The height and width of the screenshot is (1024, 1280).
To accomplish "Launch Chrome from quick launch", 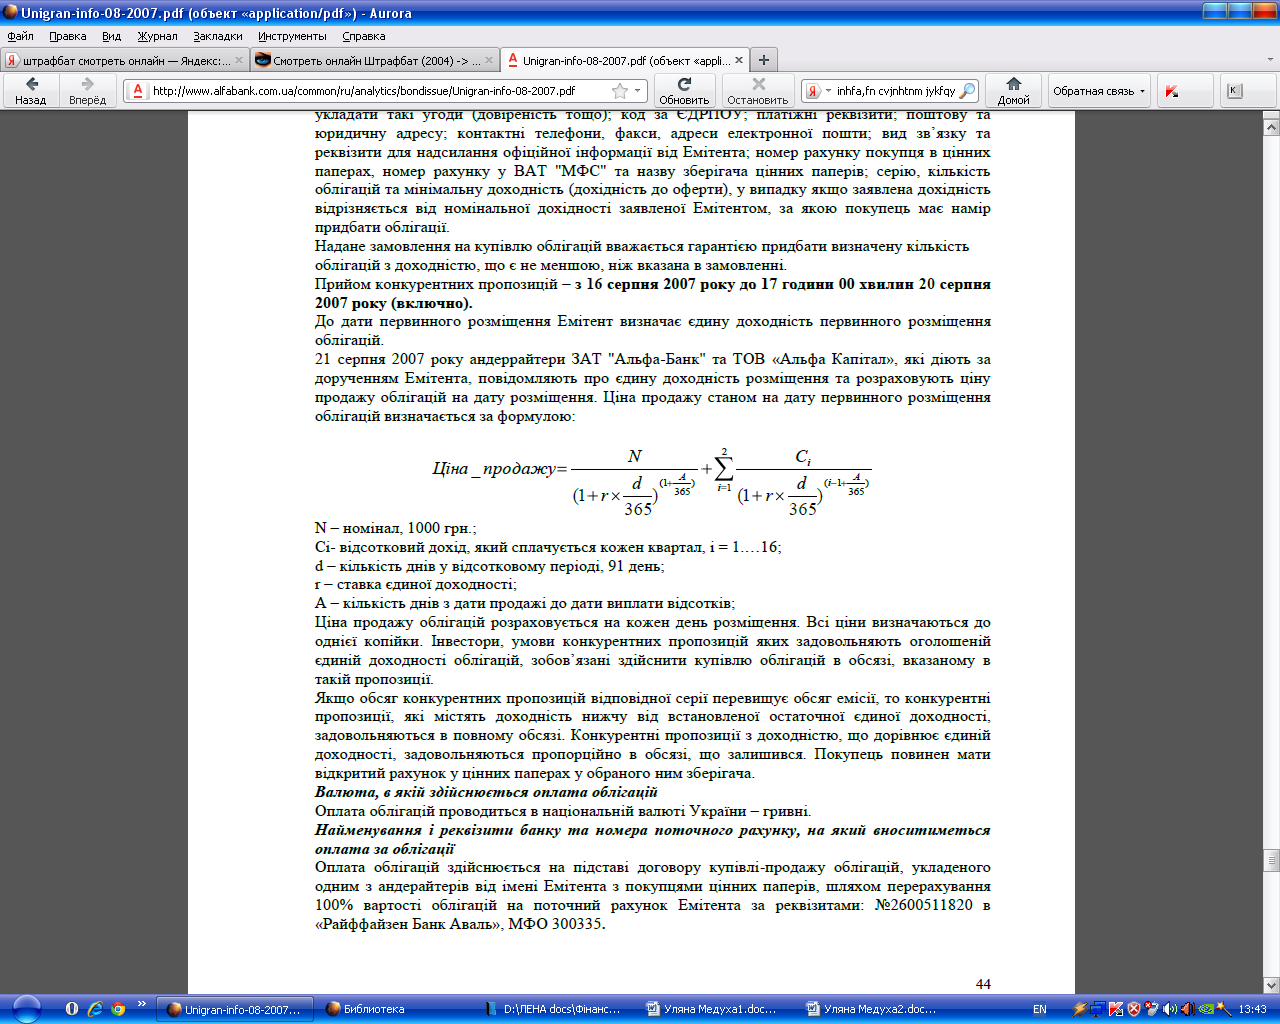I will pos(118,1009).
